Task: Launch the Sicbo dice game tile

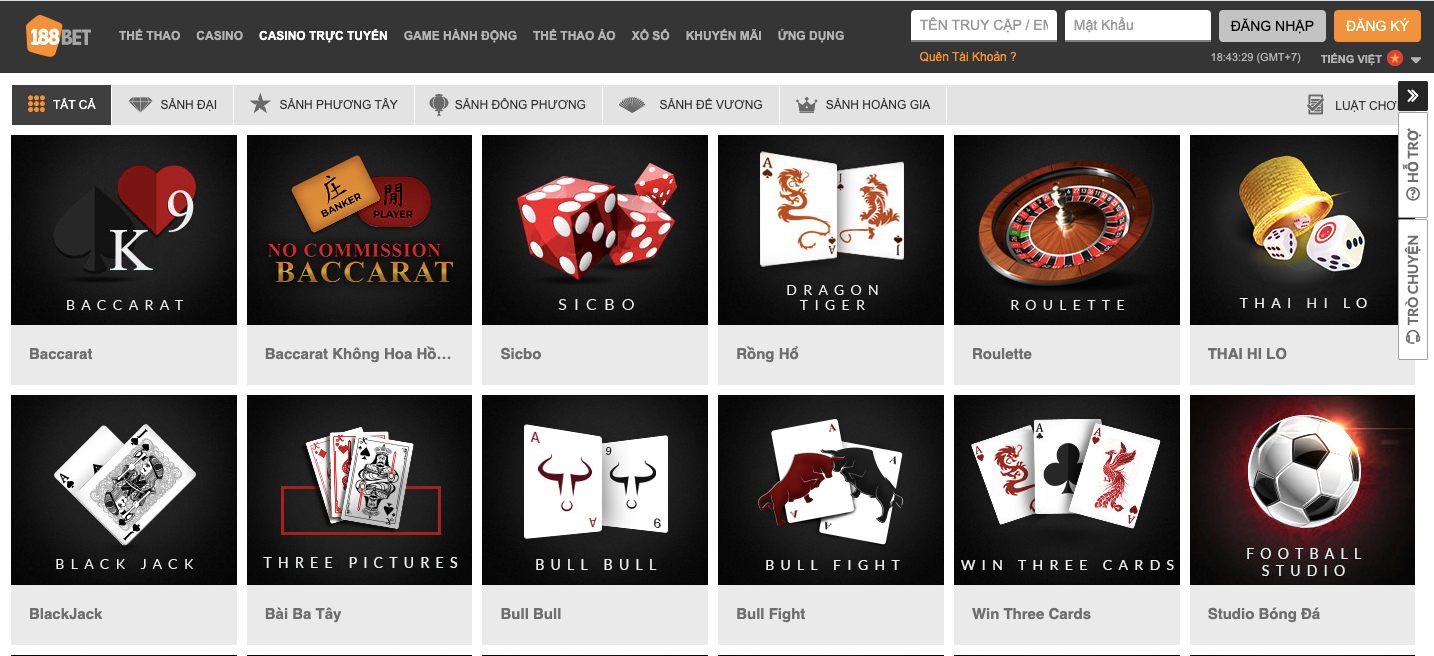Action: tap(595, 230)
